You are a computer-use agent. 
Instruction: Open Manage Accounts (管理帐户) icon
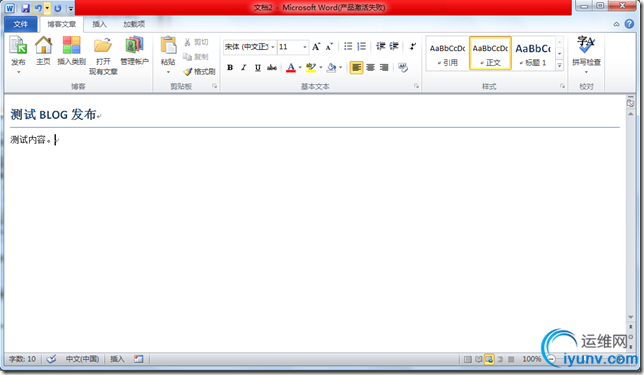[134, 45]
